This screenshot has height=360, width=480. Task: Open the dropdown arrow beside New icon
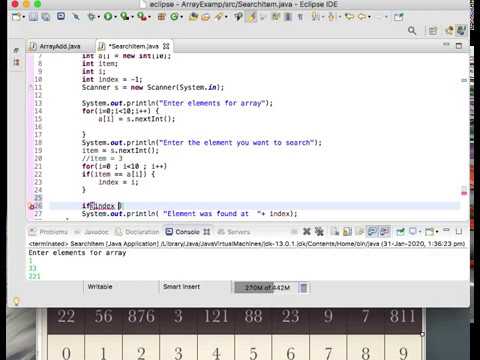point(23,17)
